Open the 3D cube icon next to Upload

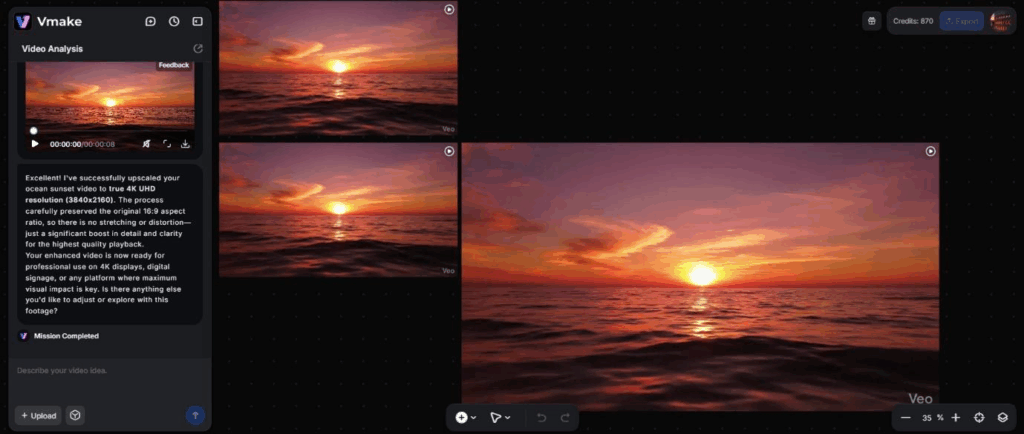click(75, 415)
